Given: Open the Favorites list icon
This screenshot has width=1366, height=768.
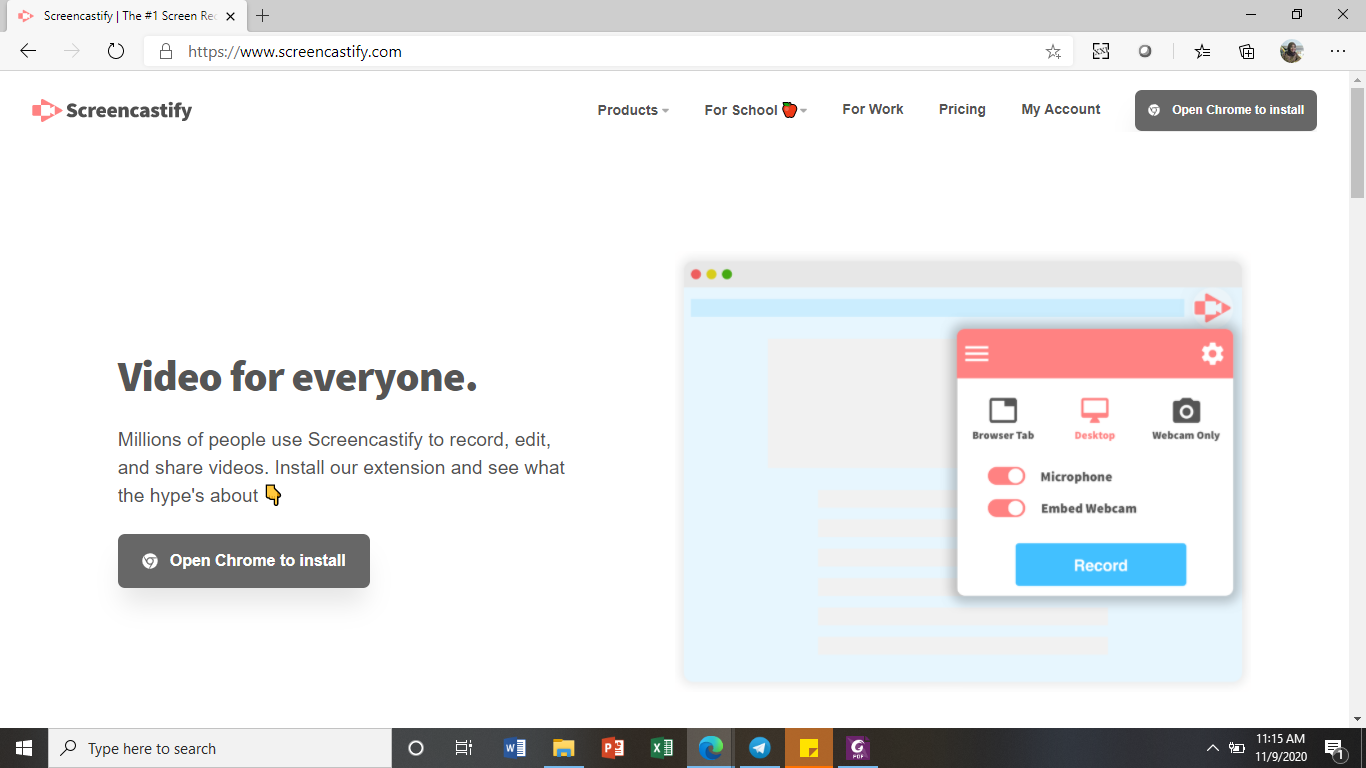Looking at the screenshot, I should [1202, 52].
